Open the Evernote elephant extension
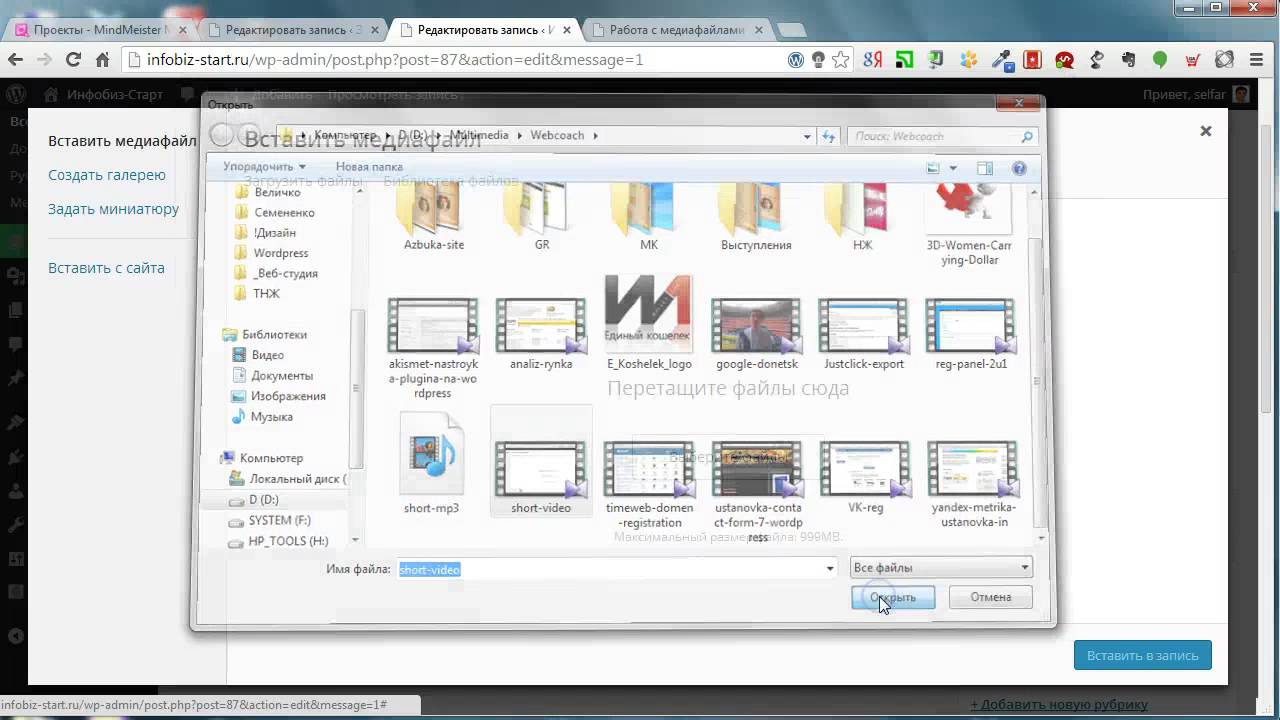The height and width of the screenshot is (720, 1280). point(1128,60)
